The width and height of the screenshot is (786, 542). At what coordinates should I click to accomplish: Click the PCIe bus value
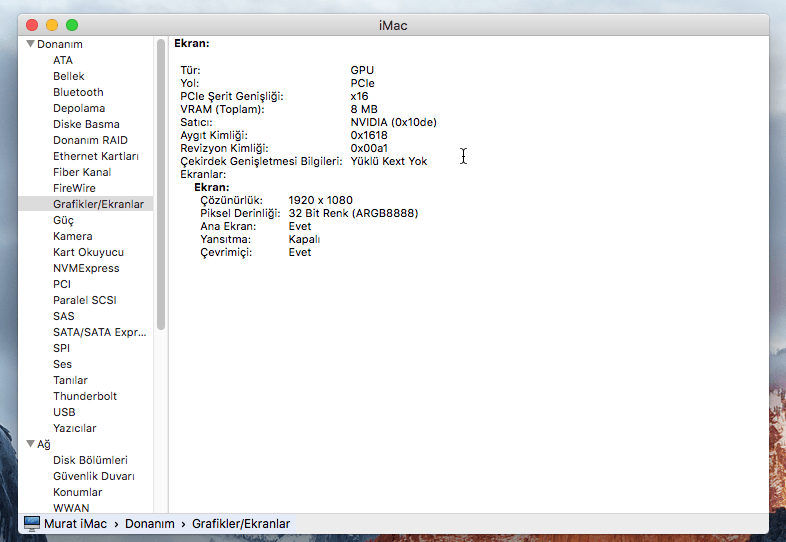362,83
